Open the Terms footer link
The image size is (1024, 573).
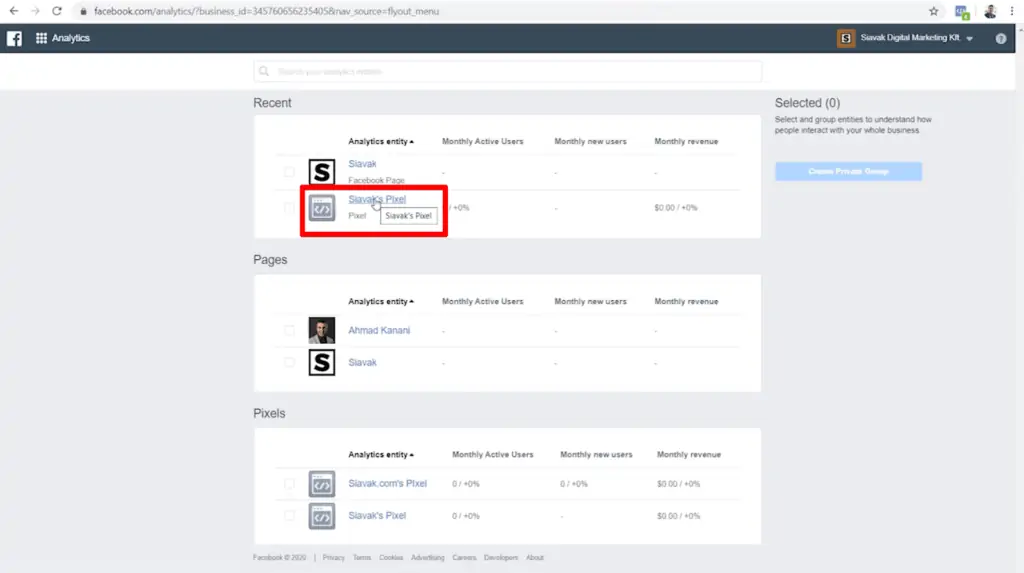pos(362,557)
